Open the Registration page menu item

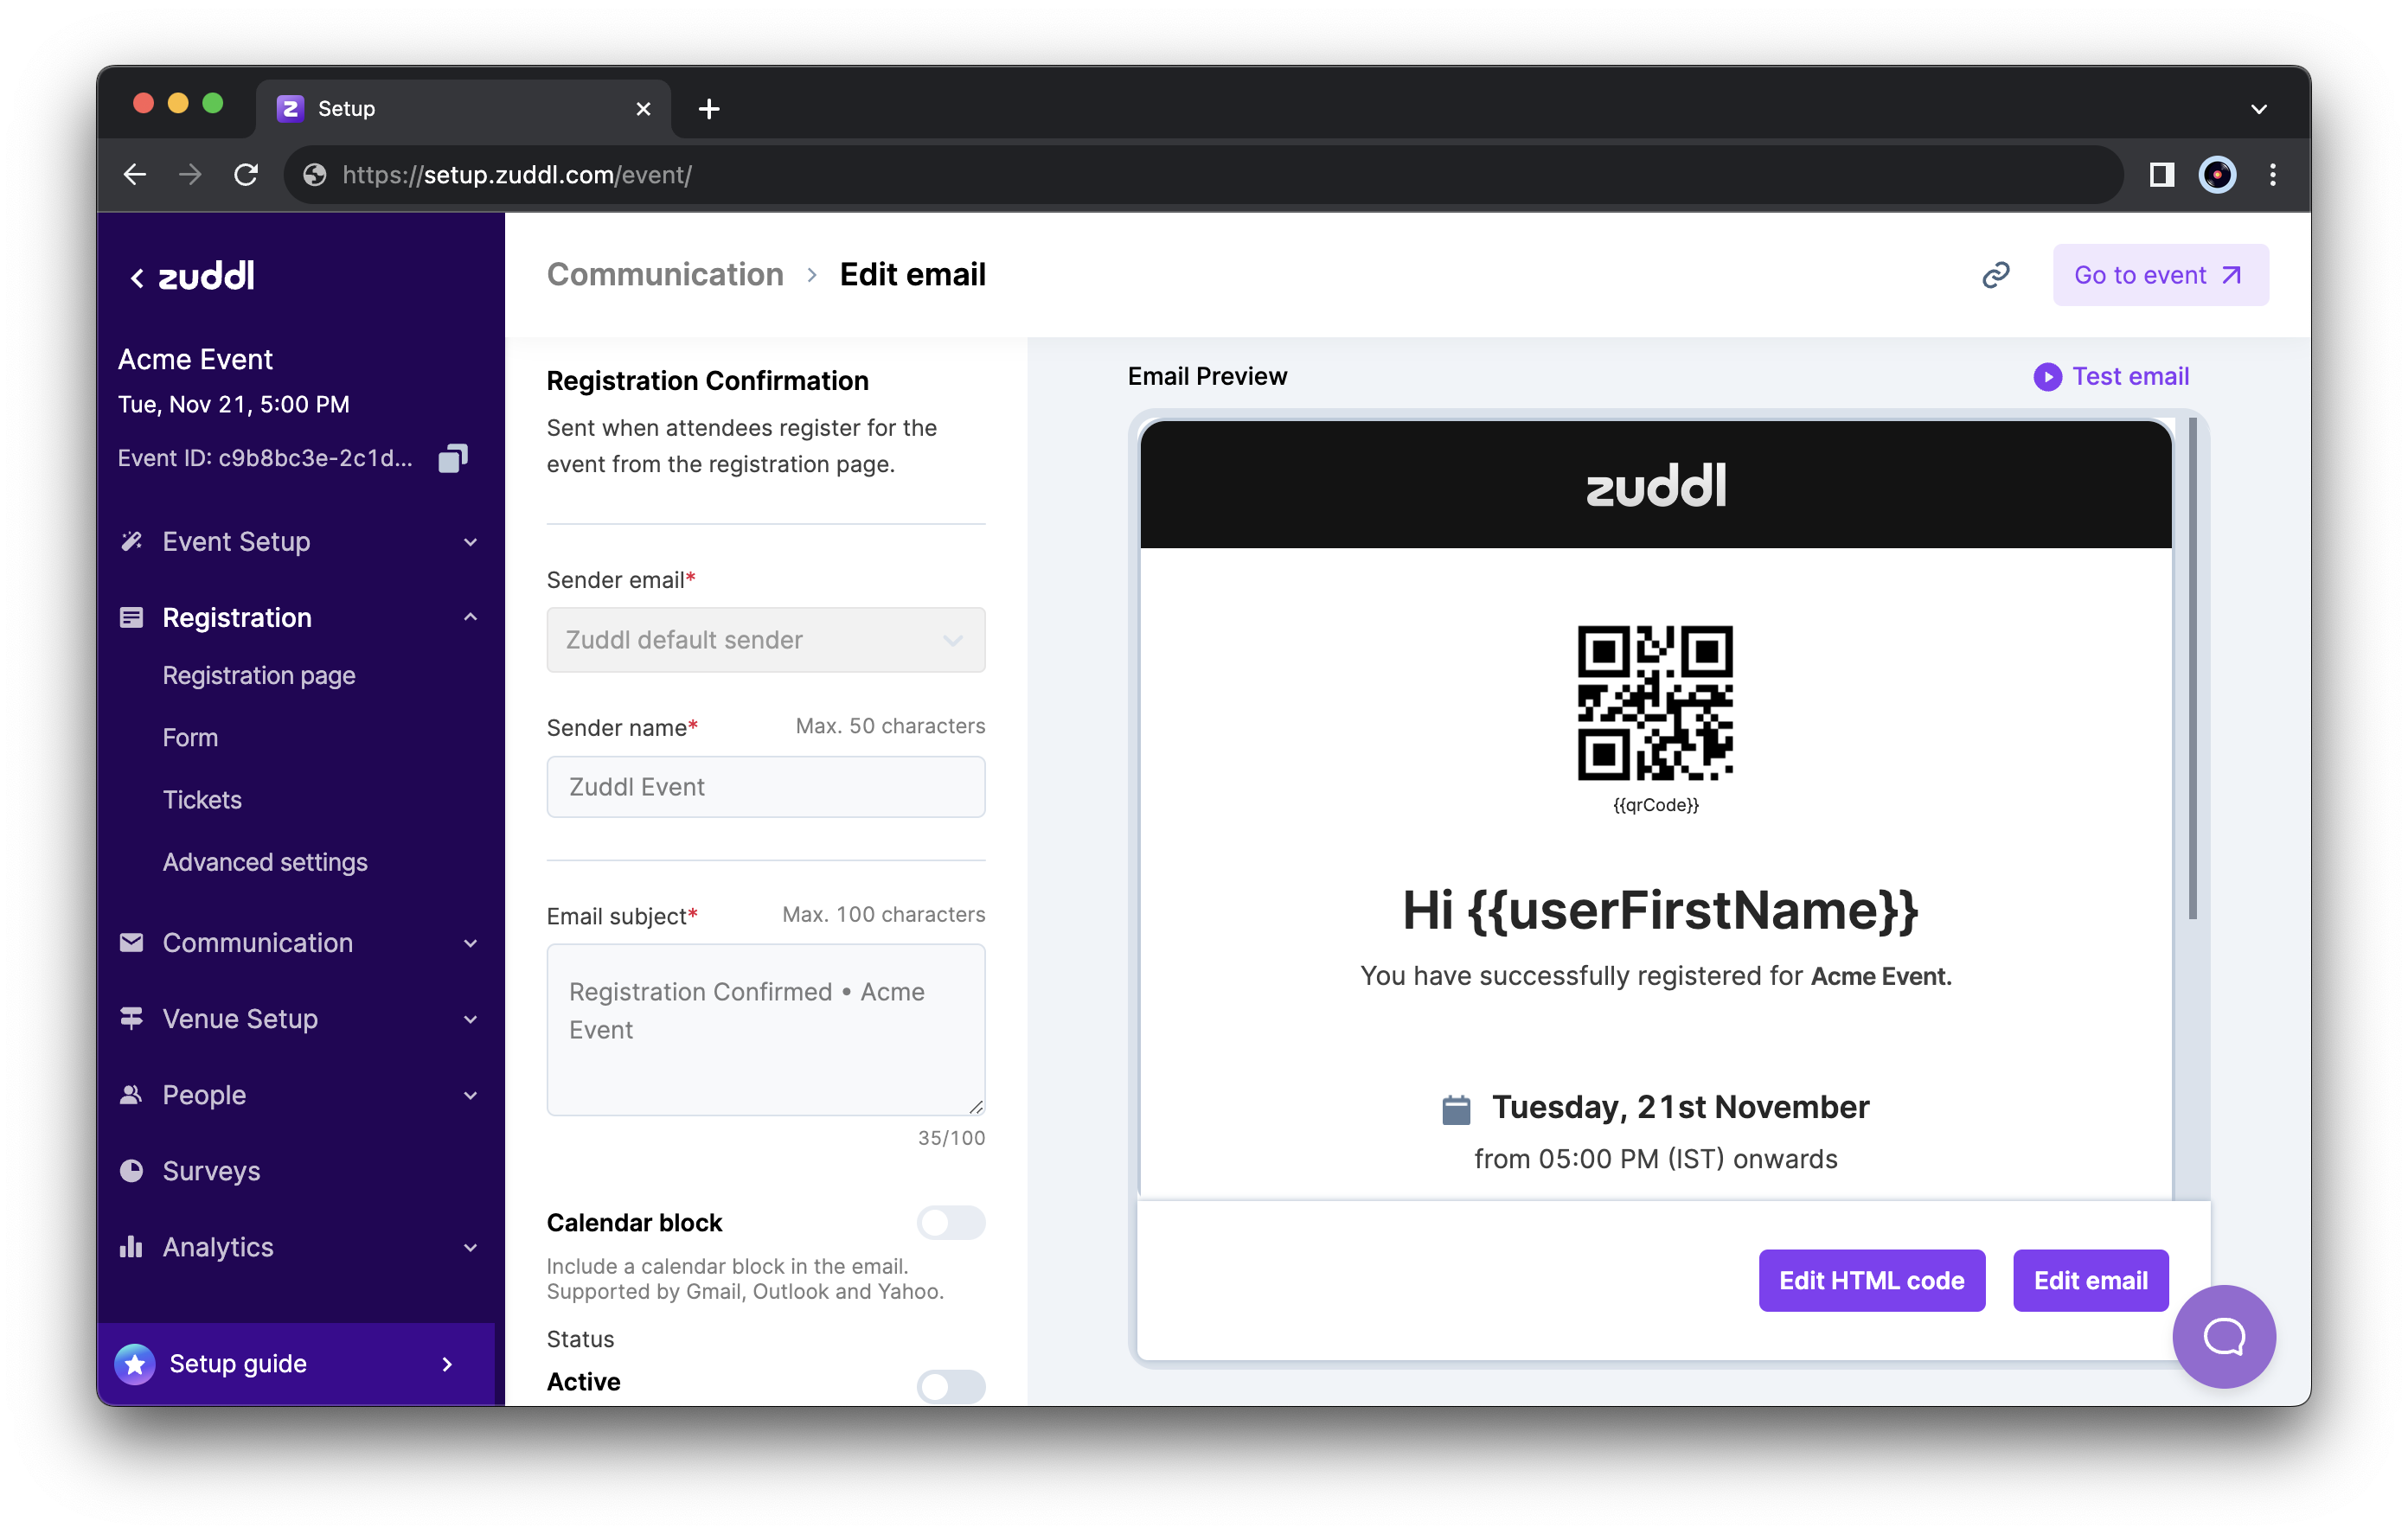258,675
